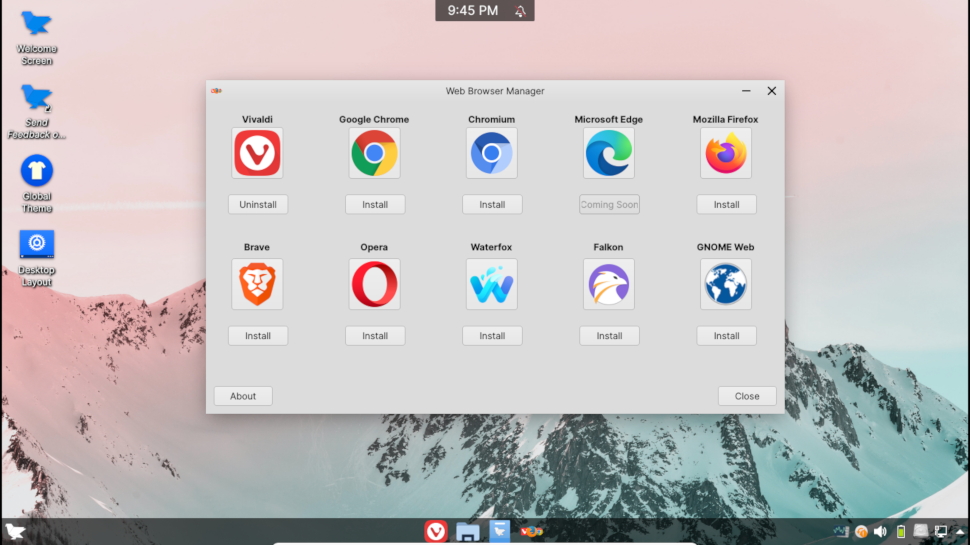Install GNOME Web
The width and height of the screenshot is (970, 545).
tap(726, 336)
